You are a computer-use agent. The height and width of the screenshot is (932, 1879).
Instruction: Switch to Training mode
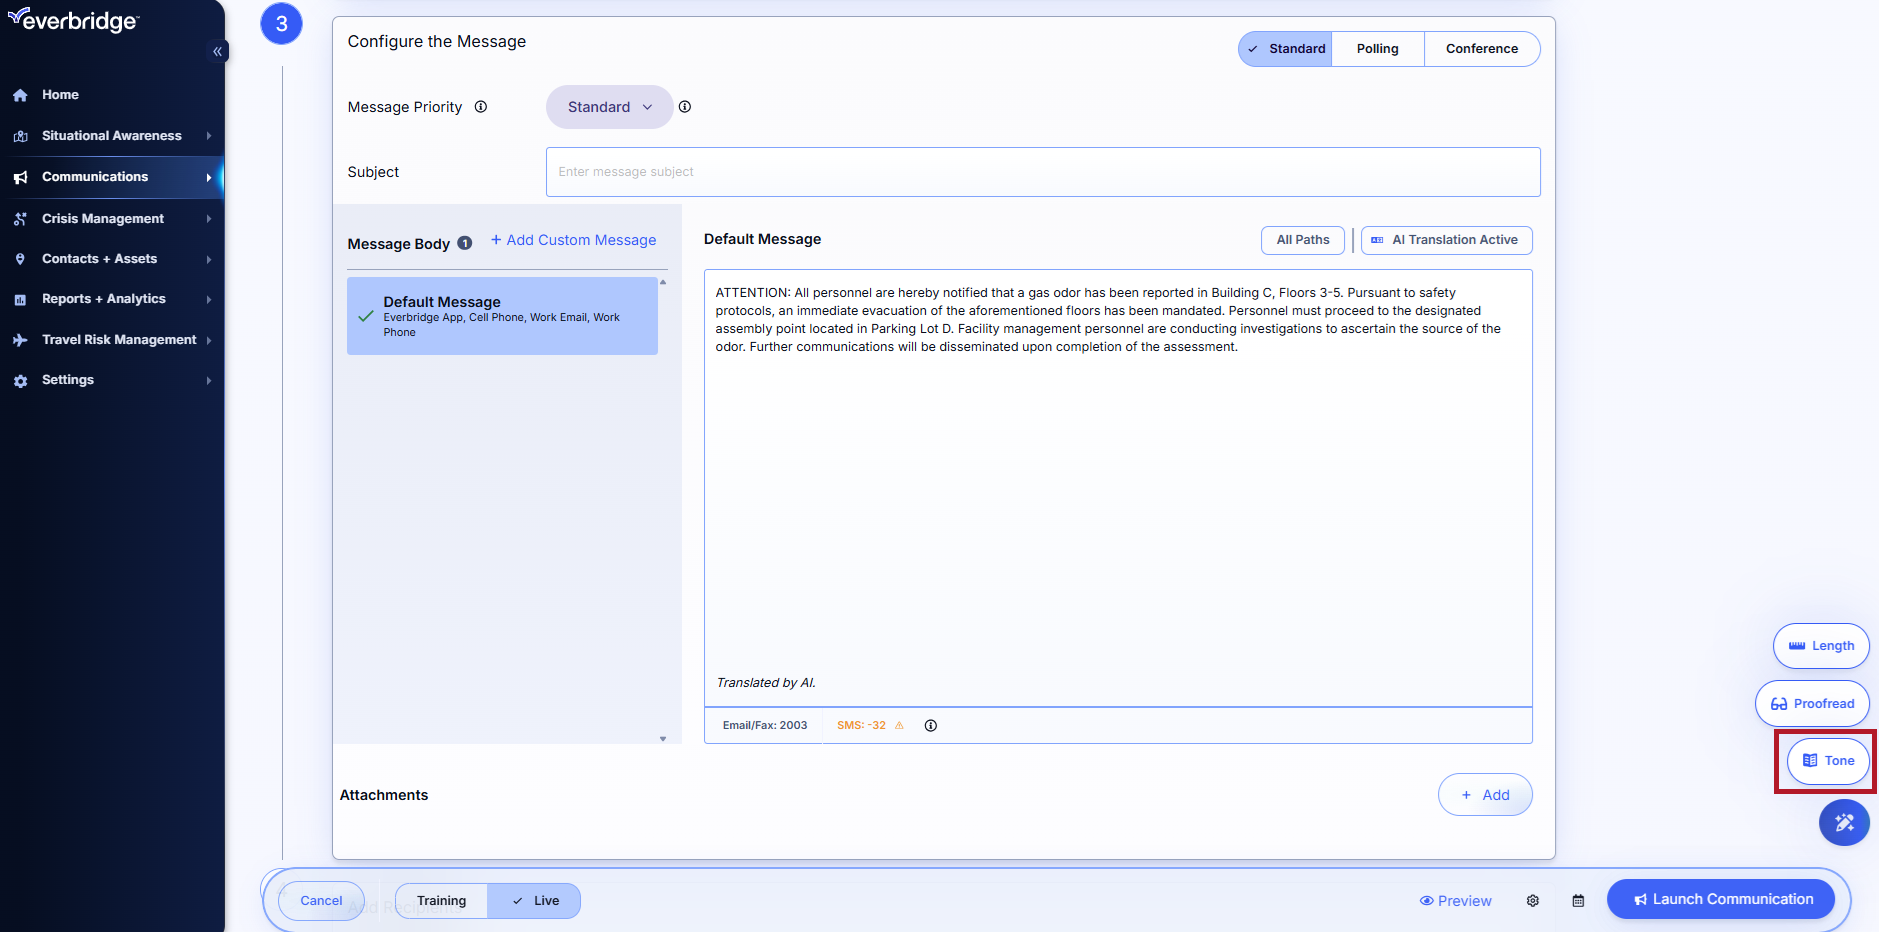tap(441, 901)
